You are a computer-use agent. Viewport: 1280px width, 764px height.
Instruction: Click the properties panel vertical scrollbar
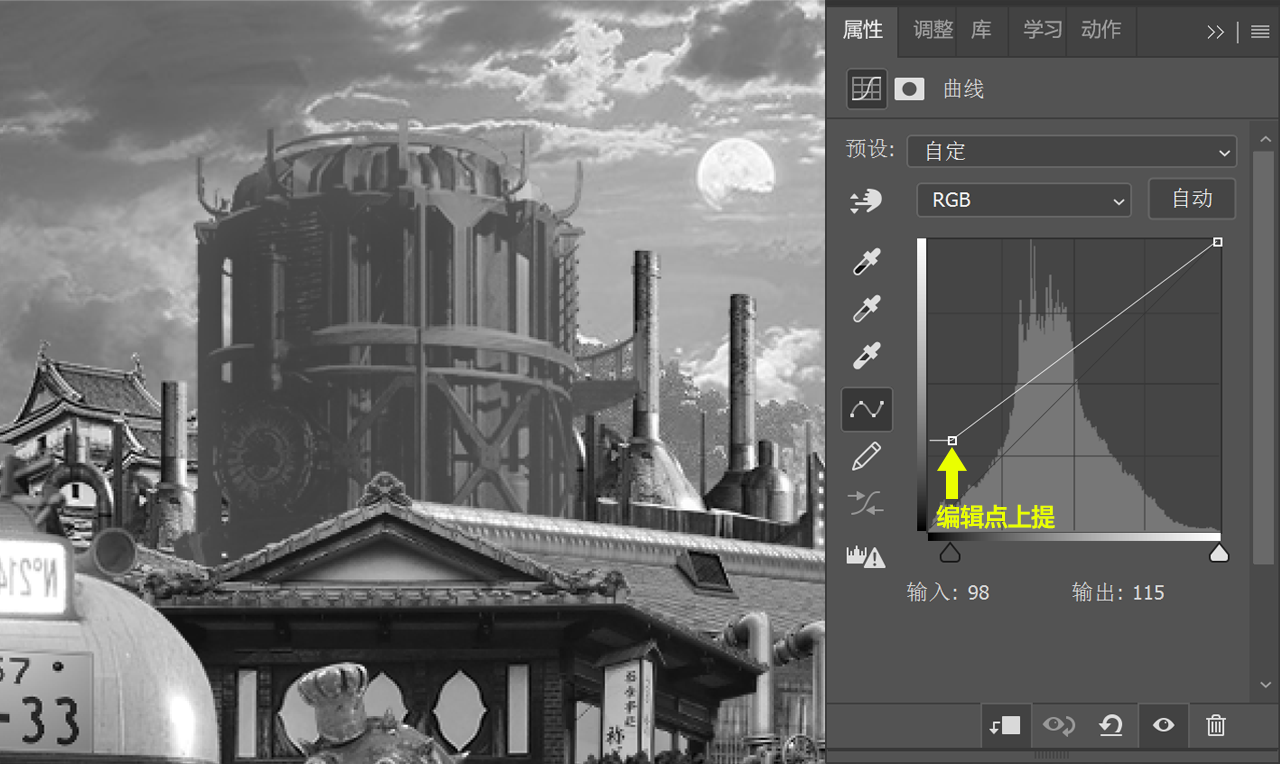coord(1265,356)
